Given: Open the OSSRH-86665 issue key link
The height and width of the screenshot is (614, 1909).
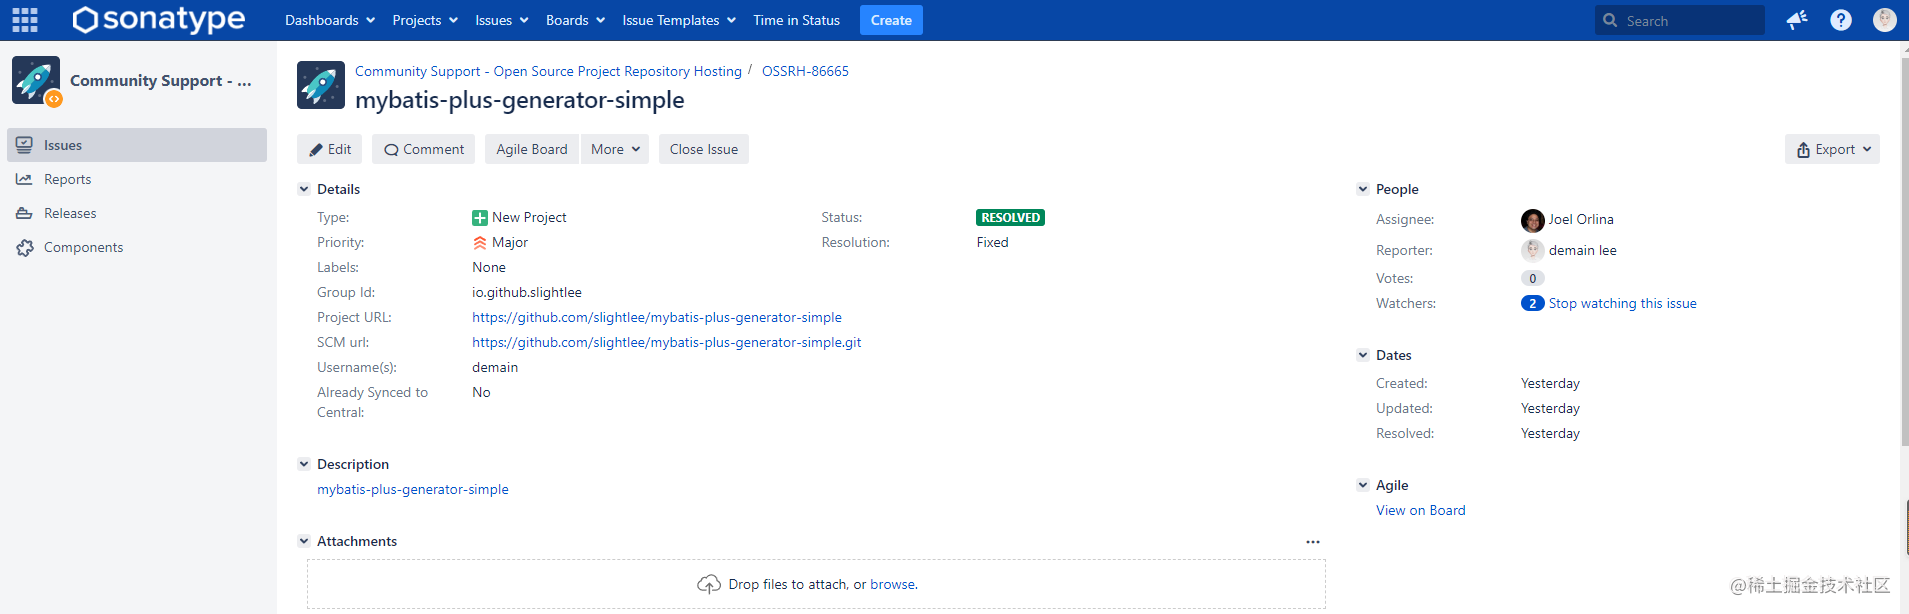Looking at the screenshot, I should (805, 71).
